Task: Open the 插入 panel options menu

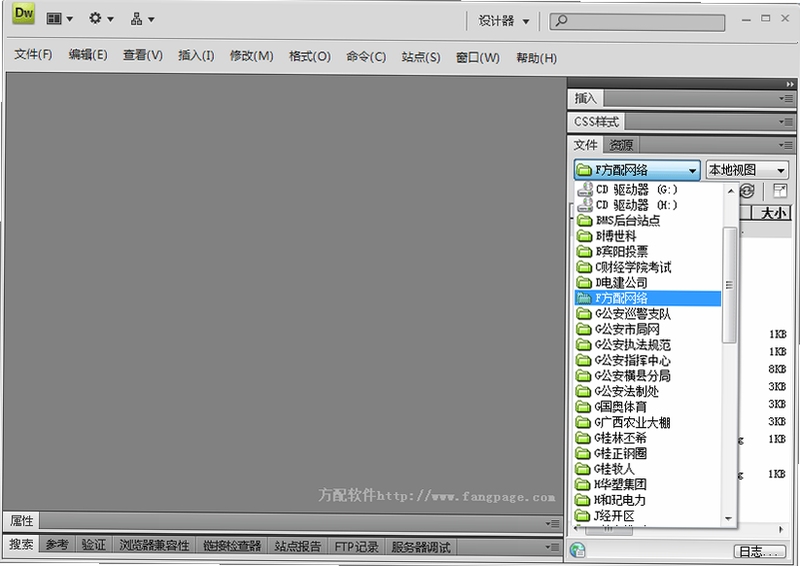Action: pos(786,98)
